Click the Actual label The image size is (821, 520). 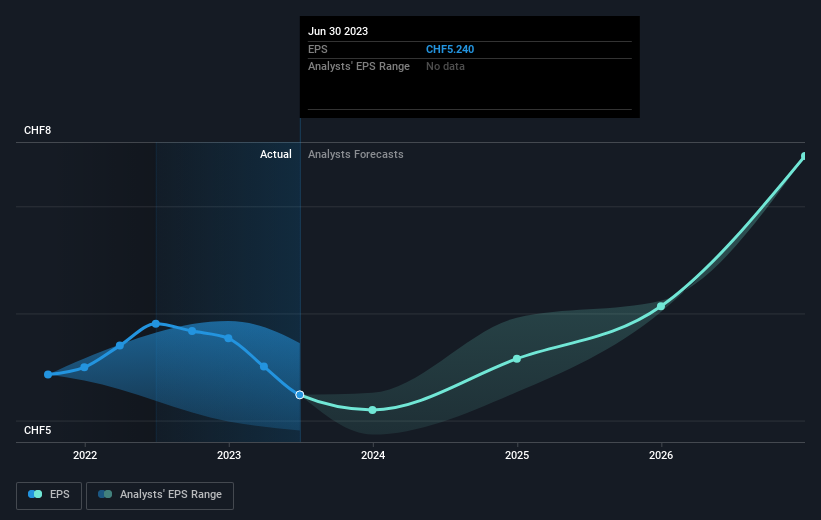[x=276, y=154]
